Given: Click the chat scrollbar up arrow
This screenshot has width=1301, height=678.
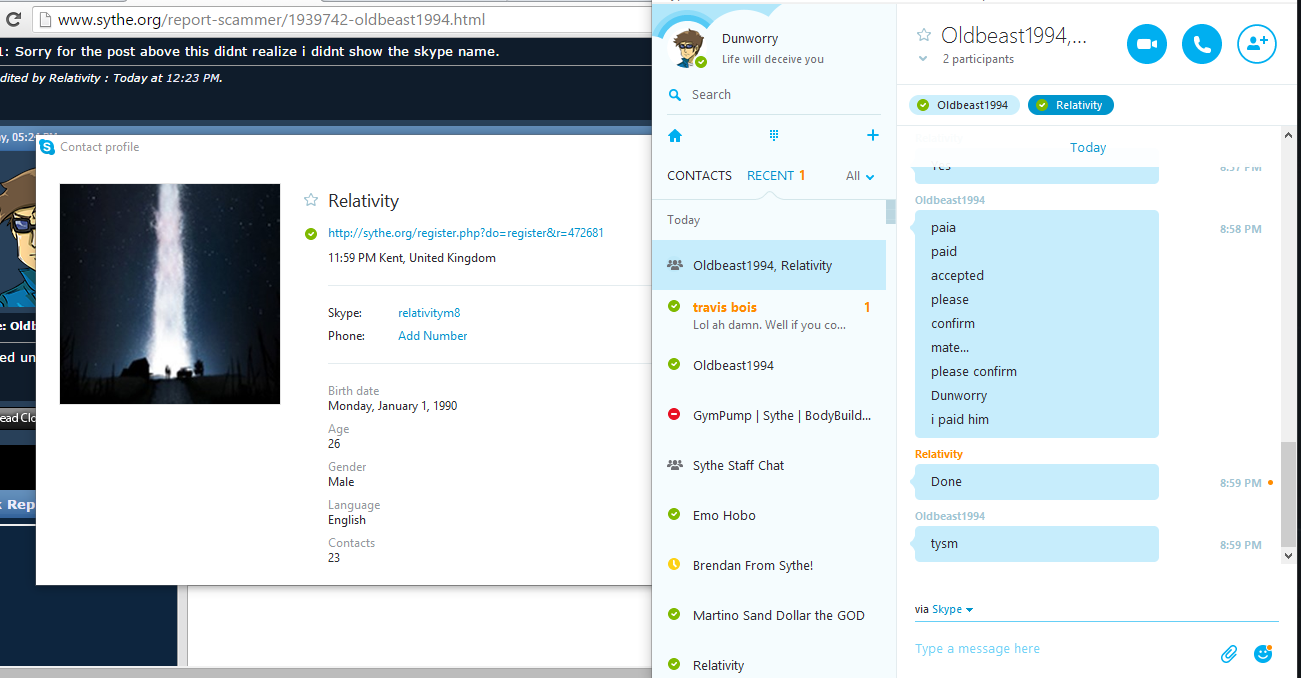Looking at the screenshot, I should point(1288,134).
